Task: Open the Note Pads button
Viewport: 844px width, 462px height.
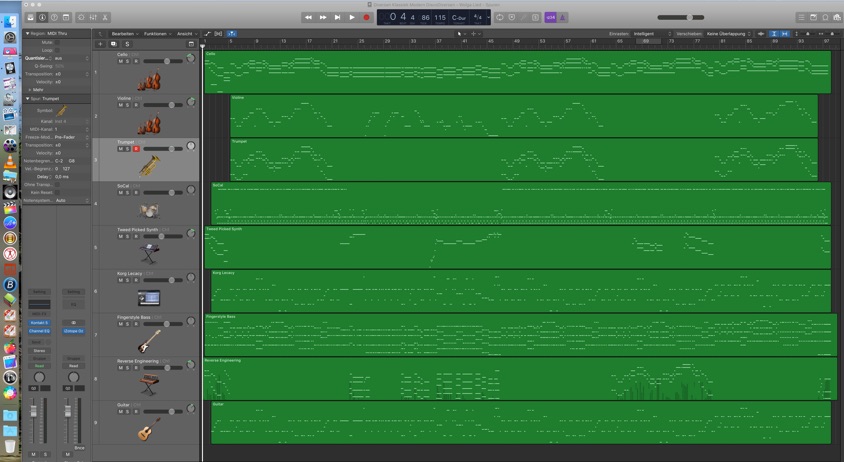Action: point(813,17)
